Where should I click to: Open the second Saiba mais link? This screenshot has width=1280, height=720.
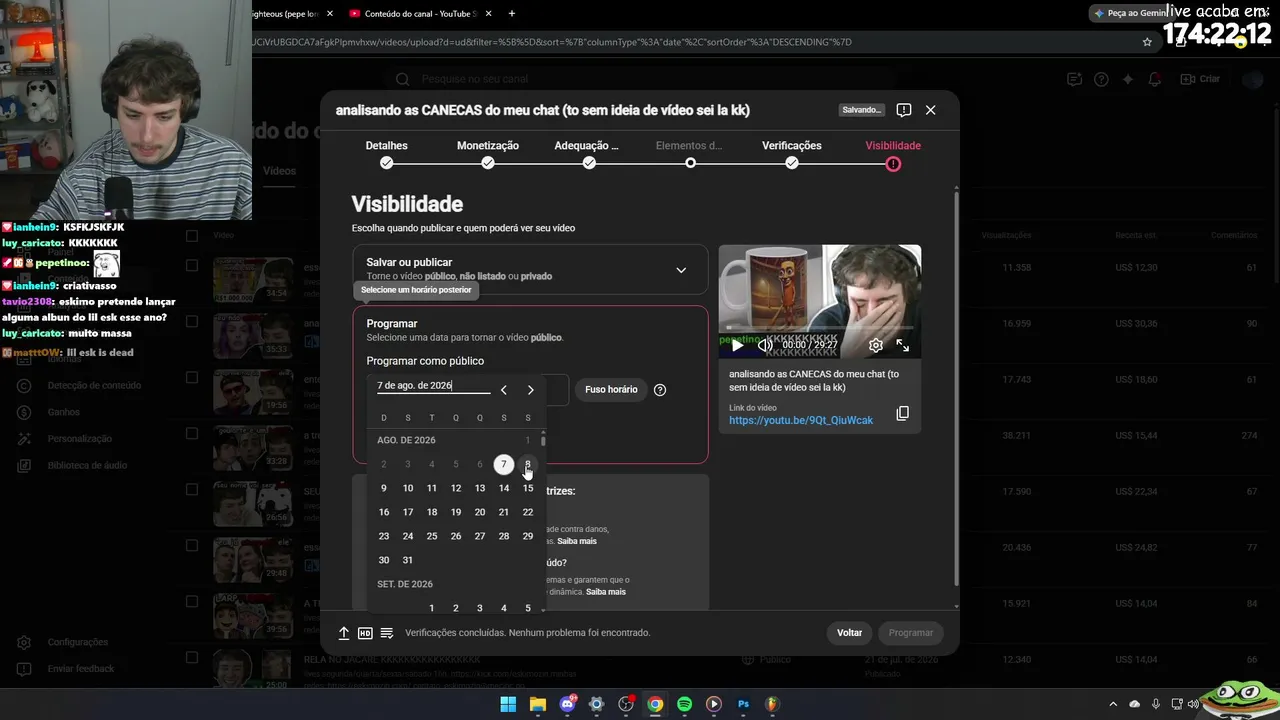[x=606, y=592]
